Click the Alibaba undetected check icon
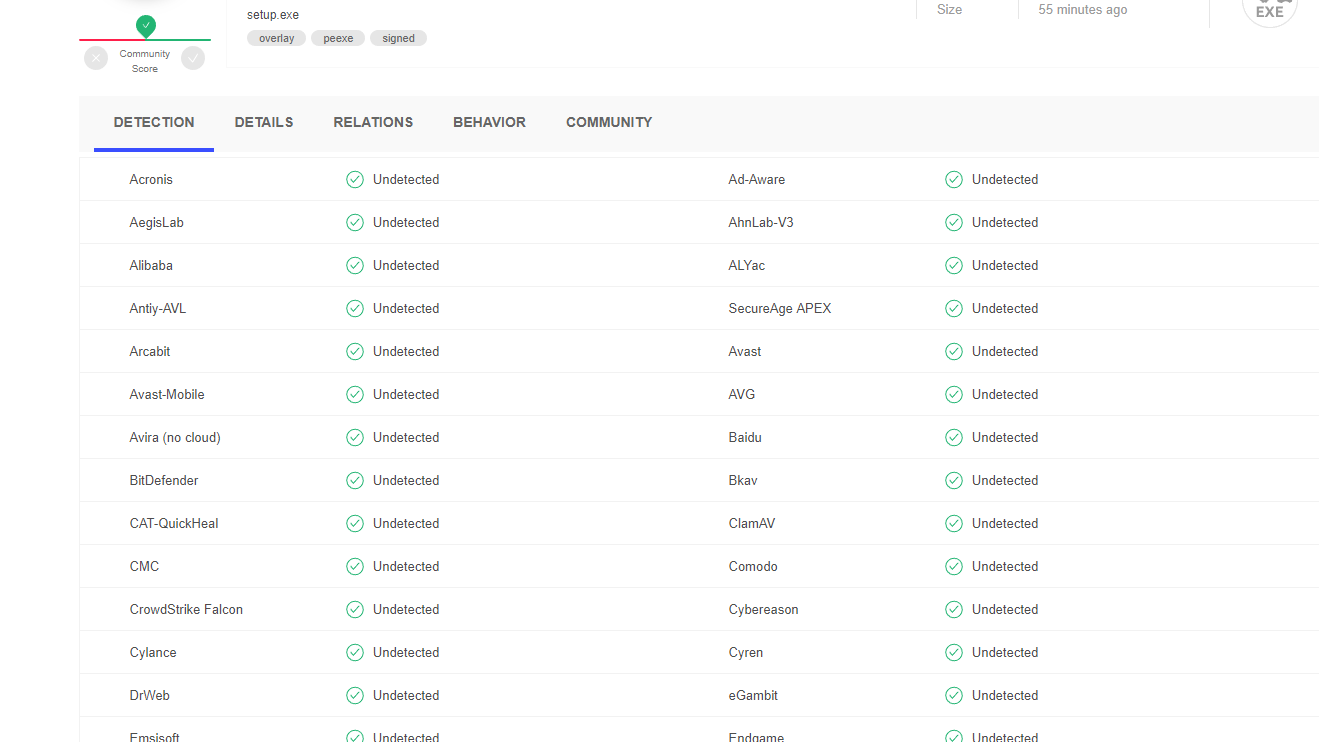This screenshot has width=1319, height=742. [x=355, y=265]
